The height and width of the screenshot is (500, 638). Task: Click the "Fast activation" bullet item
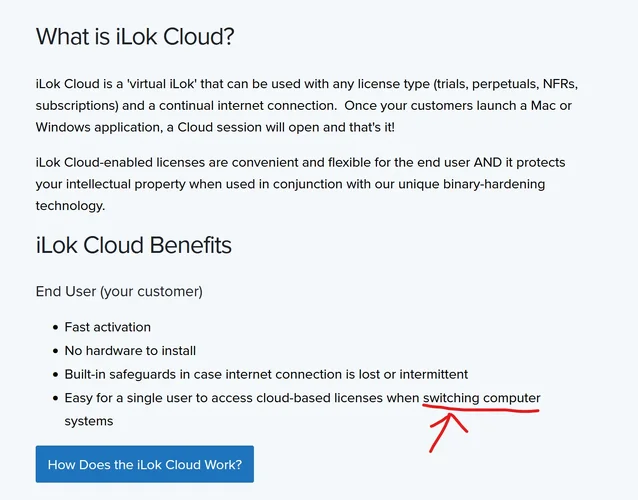(110, 327)
